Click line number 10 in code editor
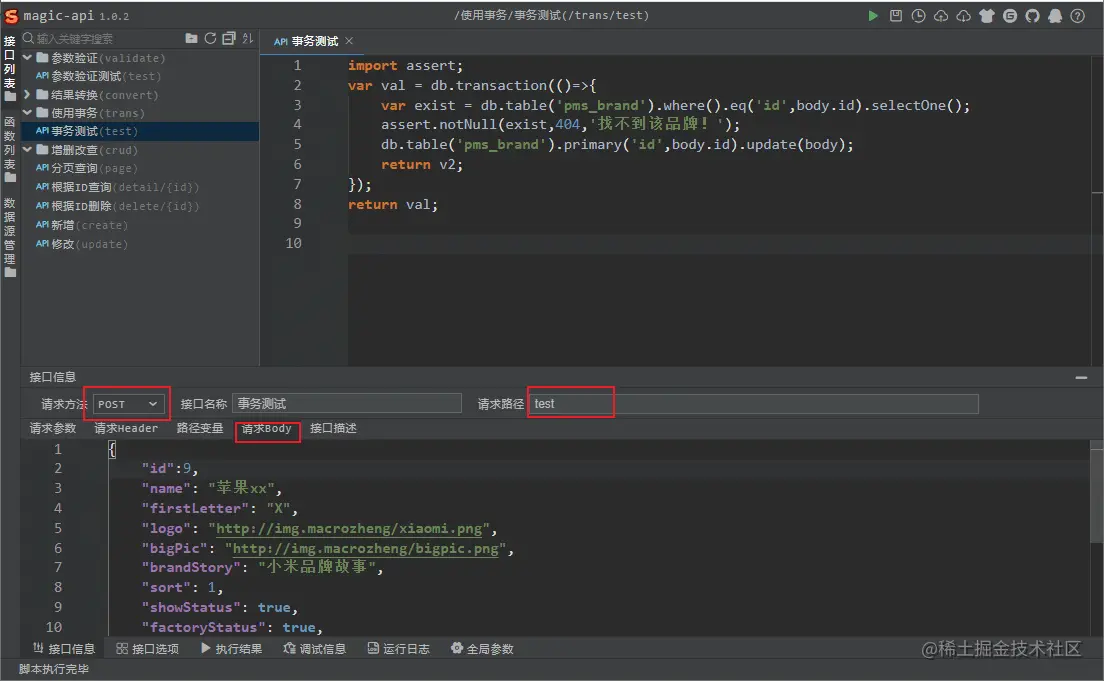The height and width of the screenshot is (681, 1104). (x=293, y=243)
